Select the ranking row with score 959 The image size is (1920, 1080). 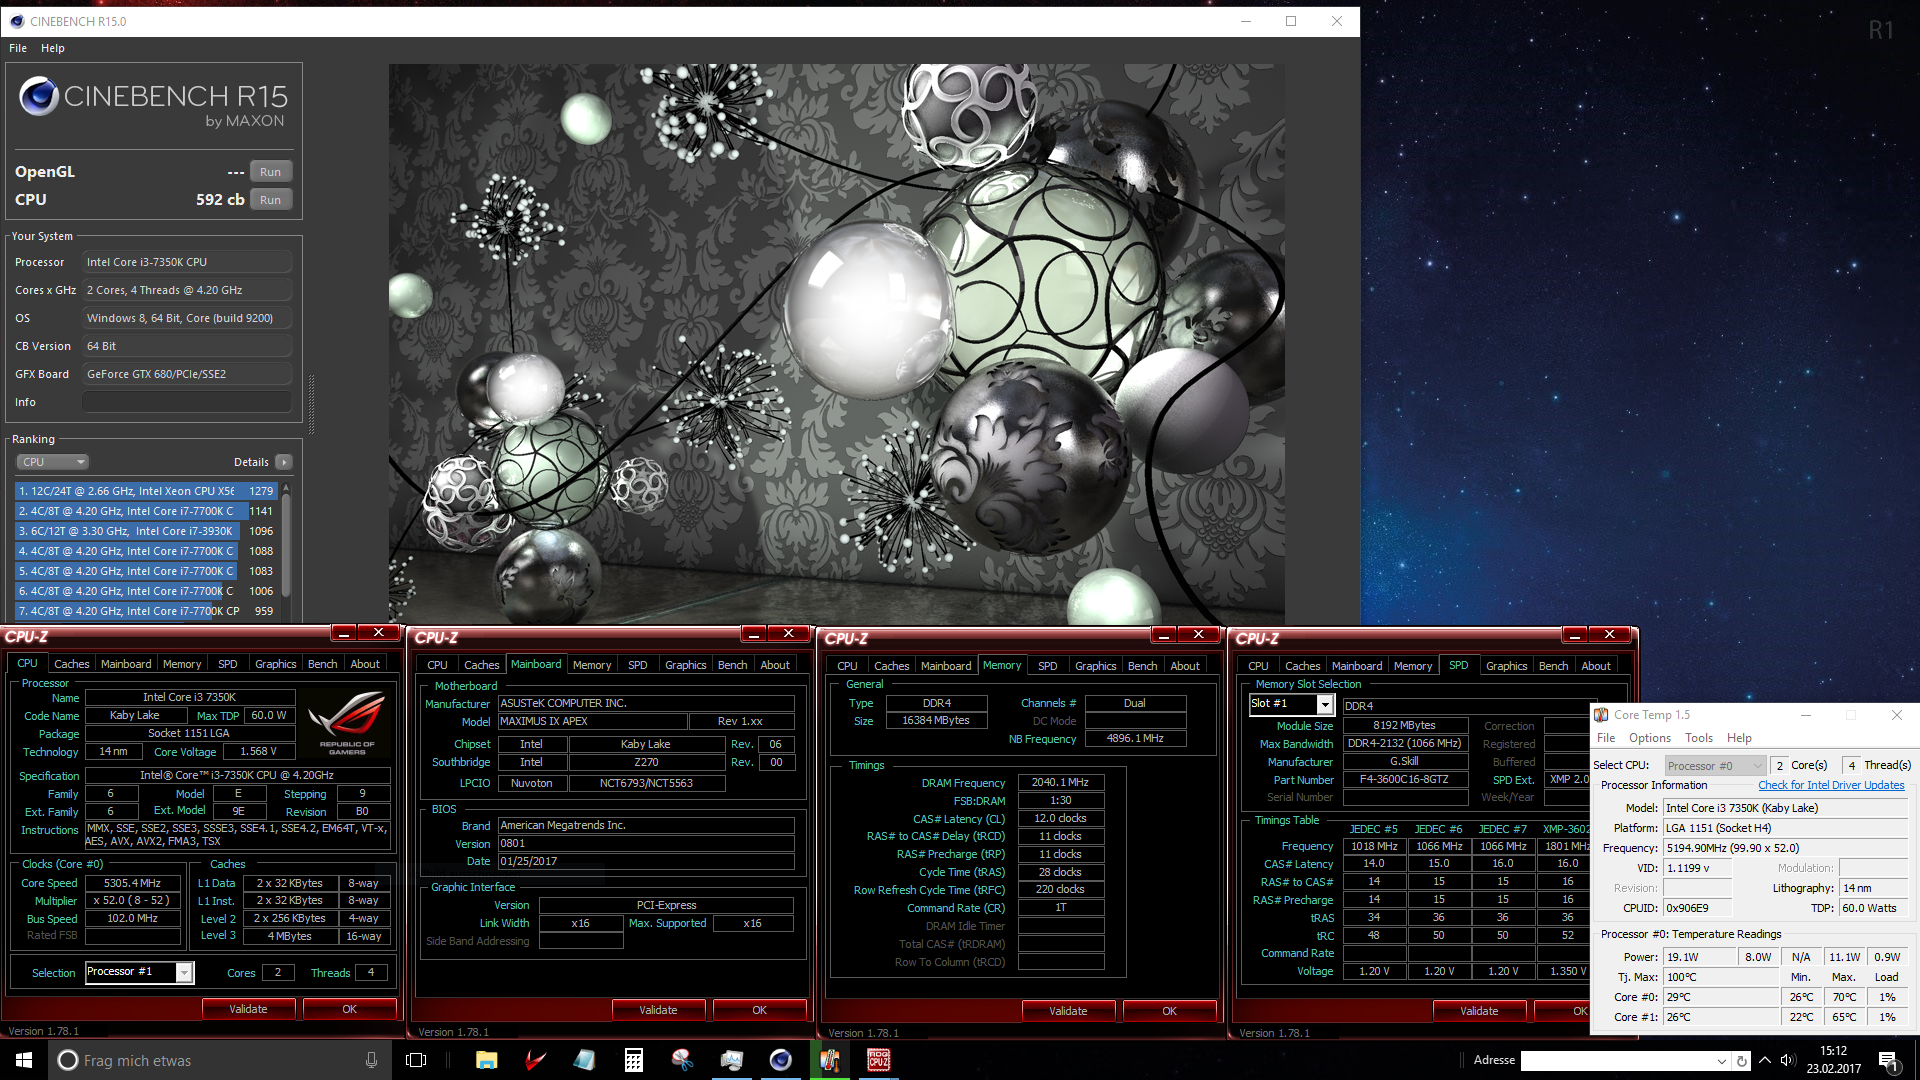pyautogui.click(x=145, y=611)
